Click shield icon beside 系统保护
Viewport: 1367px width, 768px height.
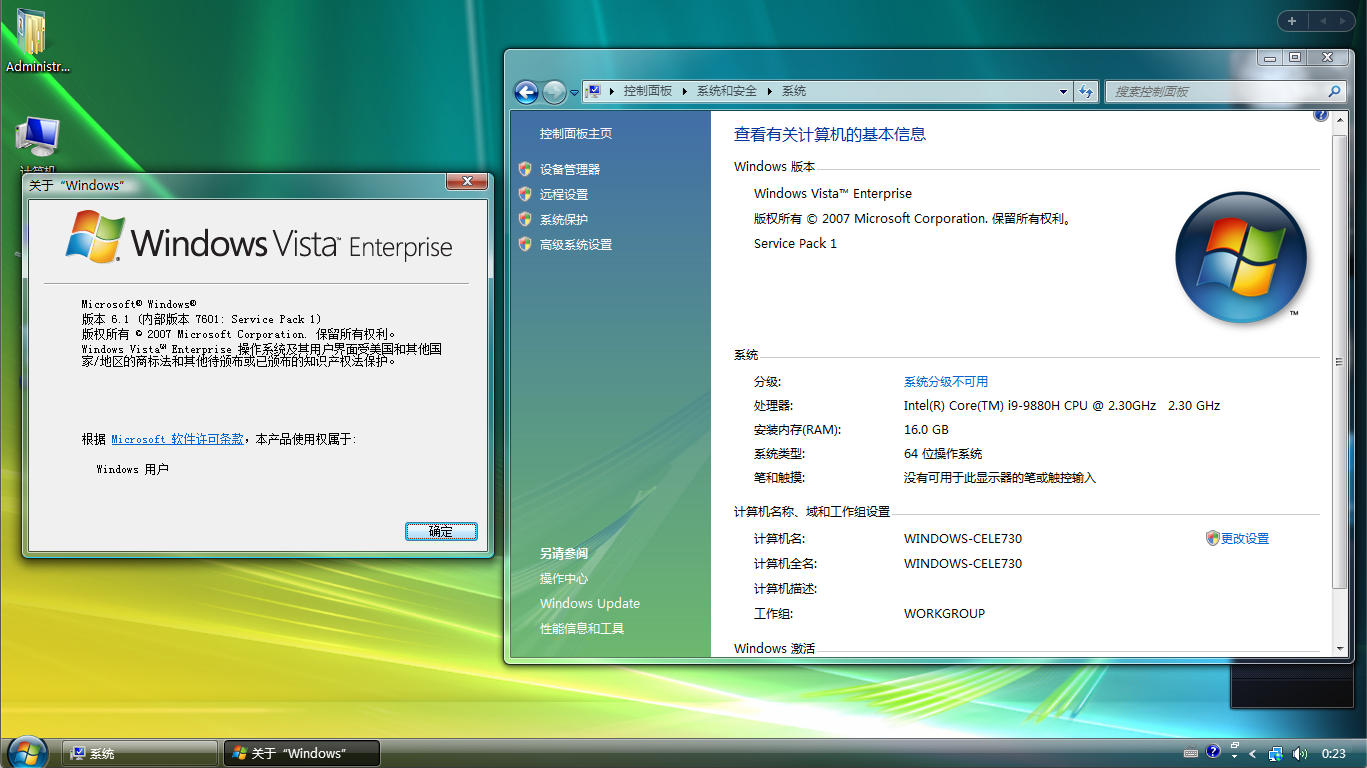point(525,219)
